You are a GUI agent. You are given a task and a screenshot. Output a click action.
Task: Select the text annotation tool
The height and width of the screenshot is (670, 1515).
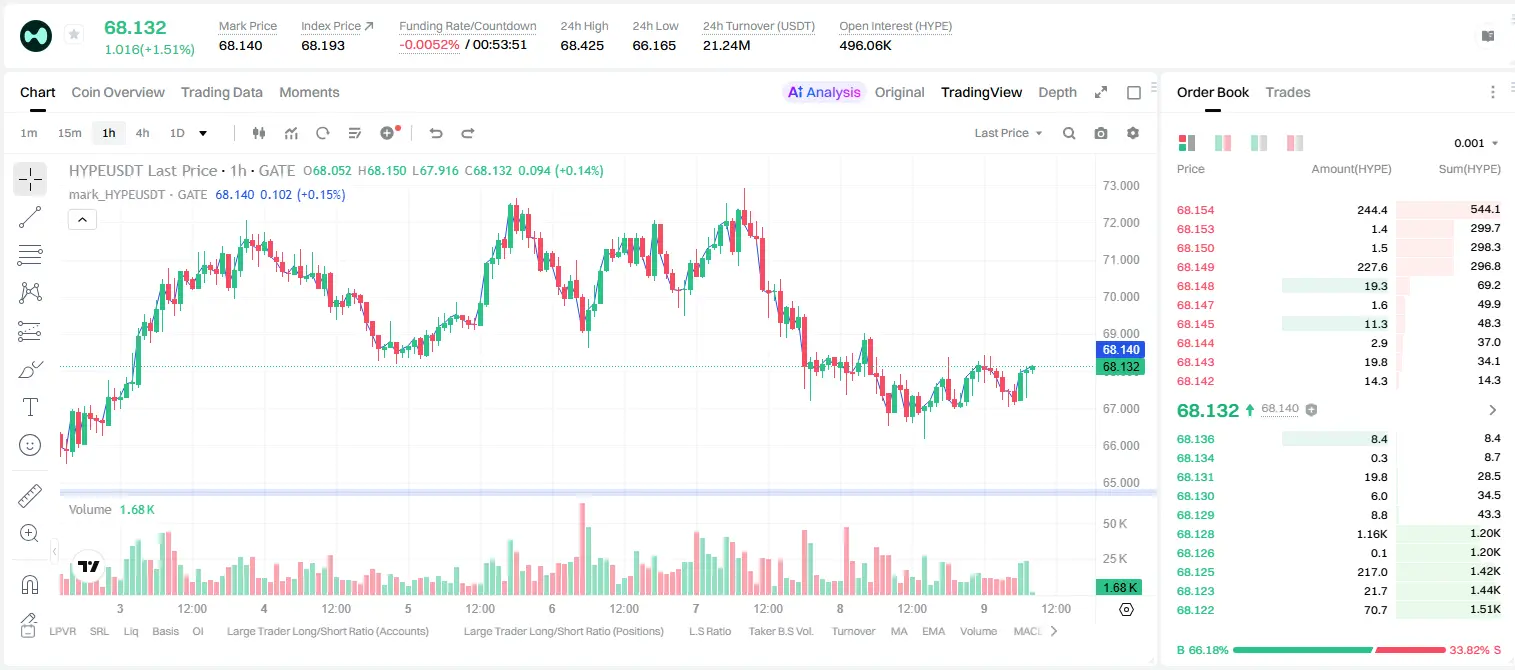[30, 407]
